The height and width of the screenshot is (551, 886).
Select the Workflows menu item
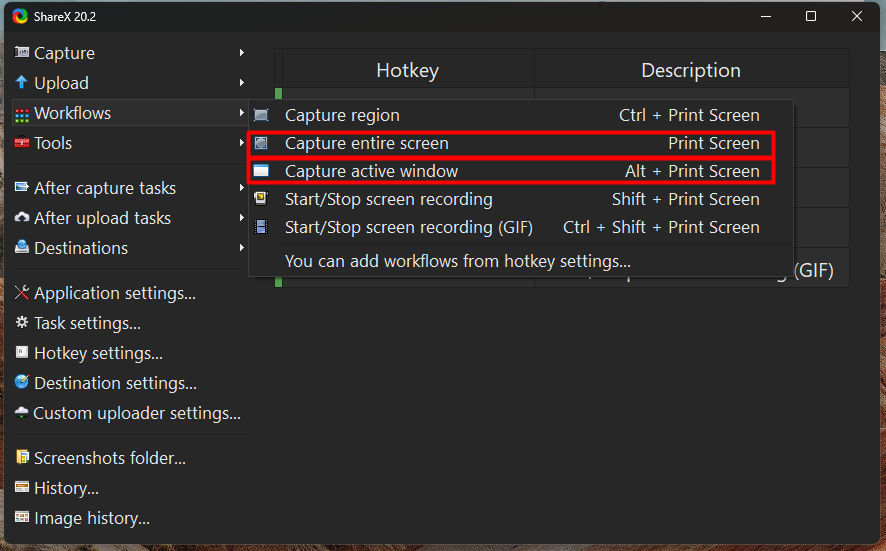point(130,113)
